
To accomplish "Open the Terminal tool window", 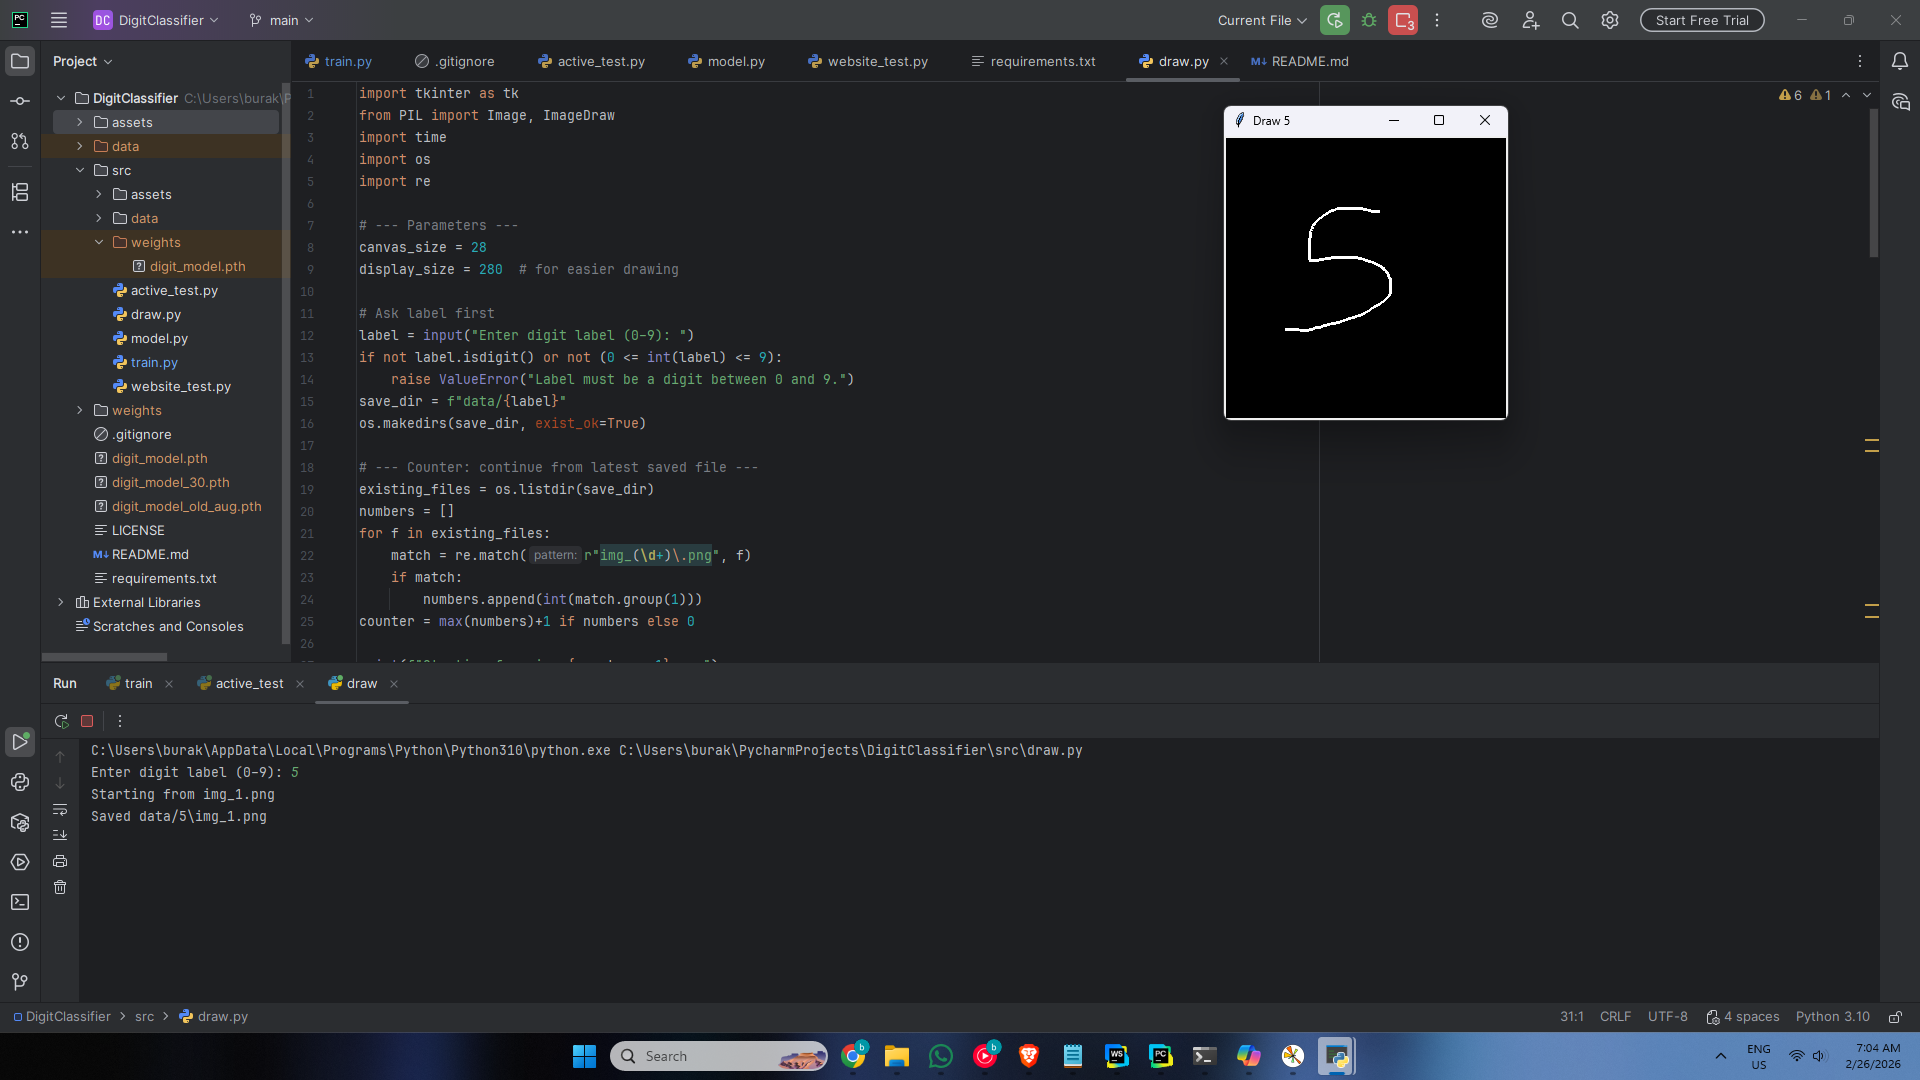I will [x=20, y=902].
